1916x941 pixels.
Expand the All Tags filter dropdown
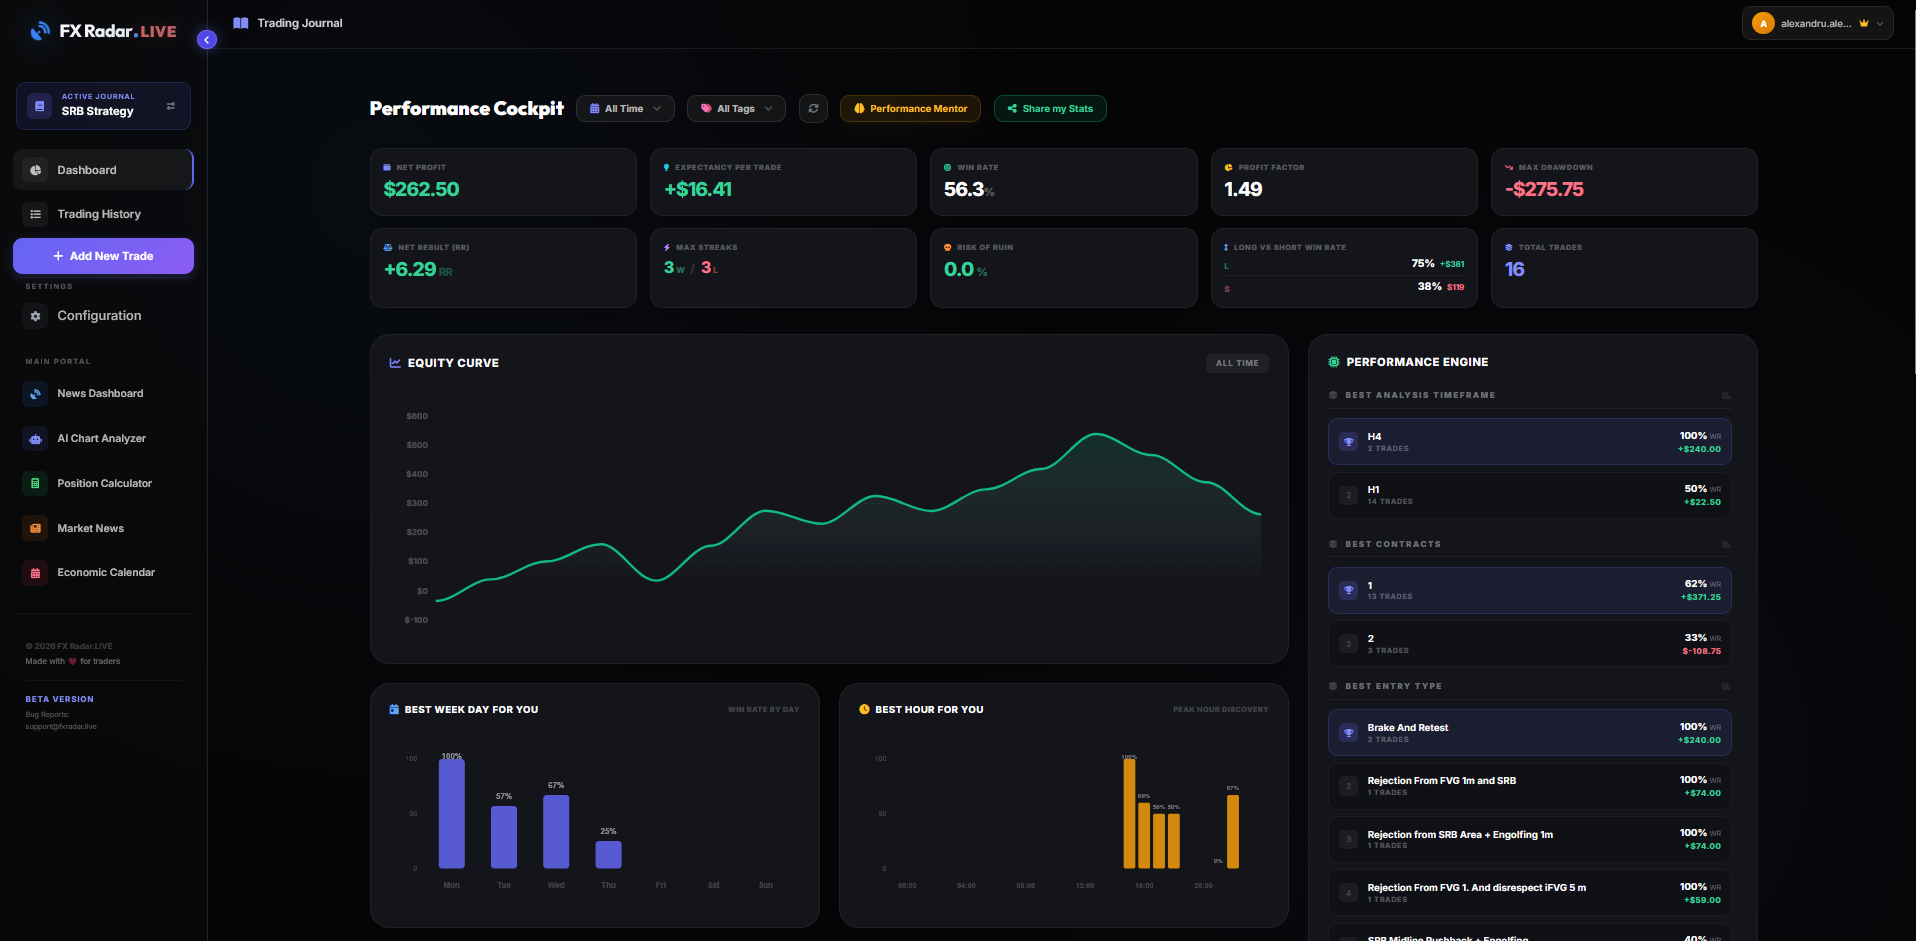pos(736,109)
